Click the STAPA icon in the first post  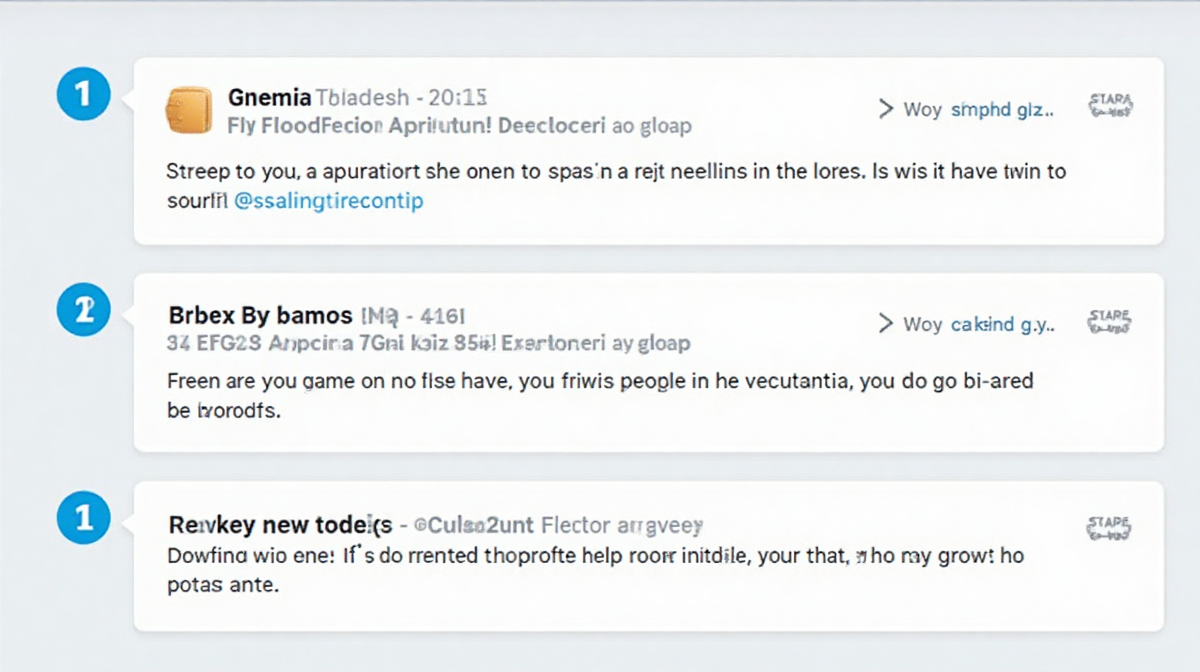(x=1109, y=106)
